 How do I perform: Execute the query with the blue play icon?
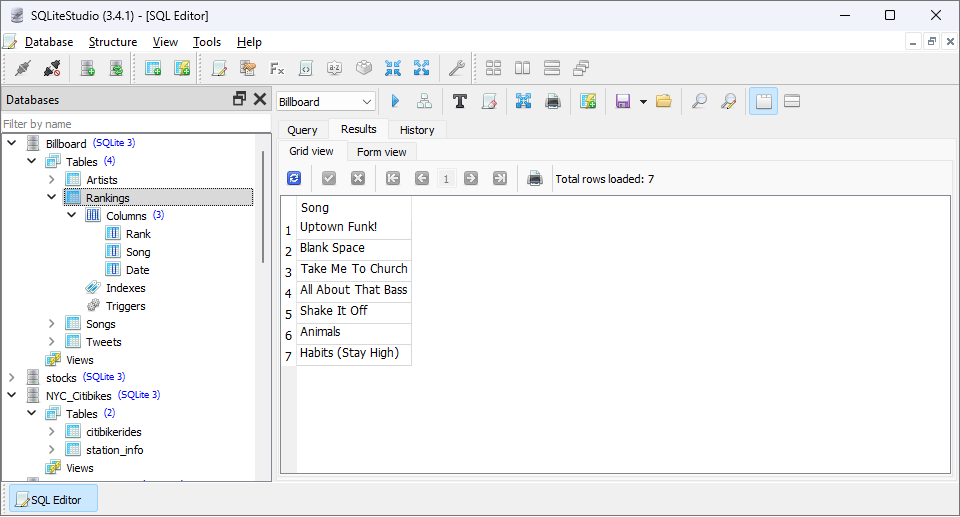(395, 101)
